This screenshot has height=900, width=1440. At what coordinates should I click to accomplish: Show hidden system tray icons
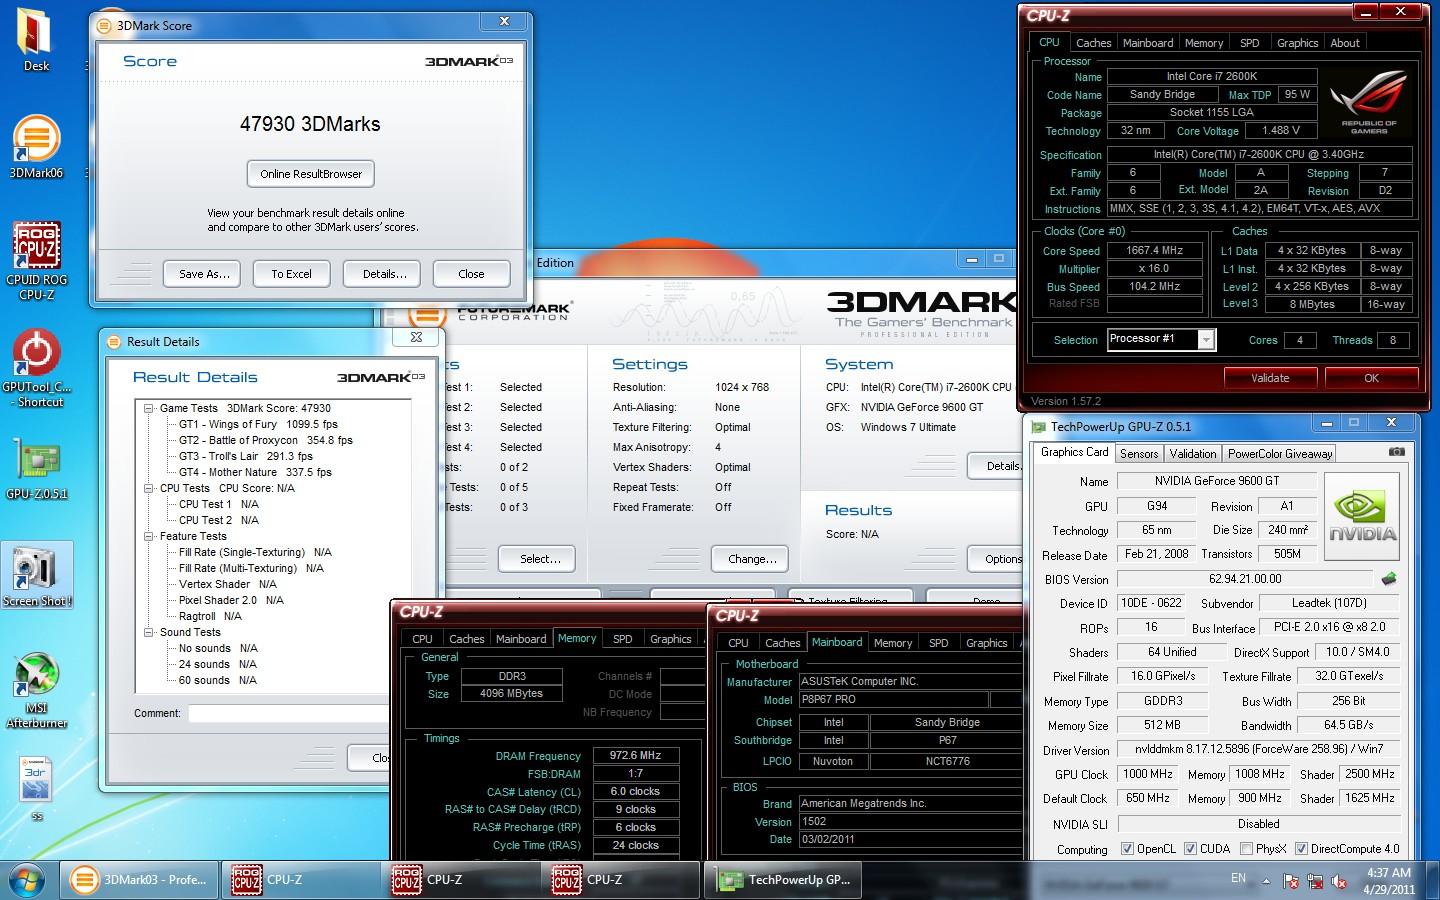coord(1266,881)
